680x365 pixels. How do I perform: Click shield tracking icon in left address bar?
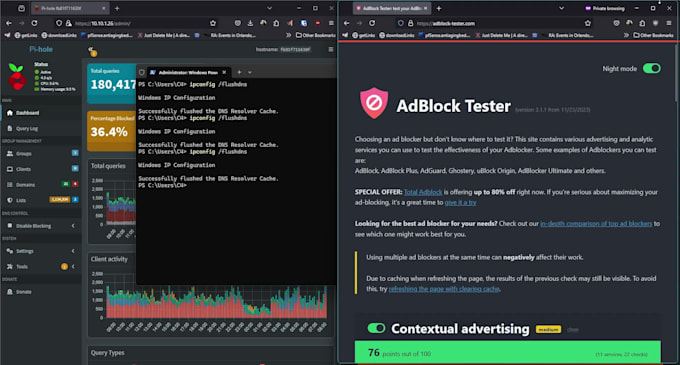pyautogui.click(x=59, y=23)
